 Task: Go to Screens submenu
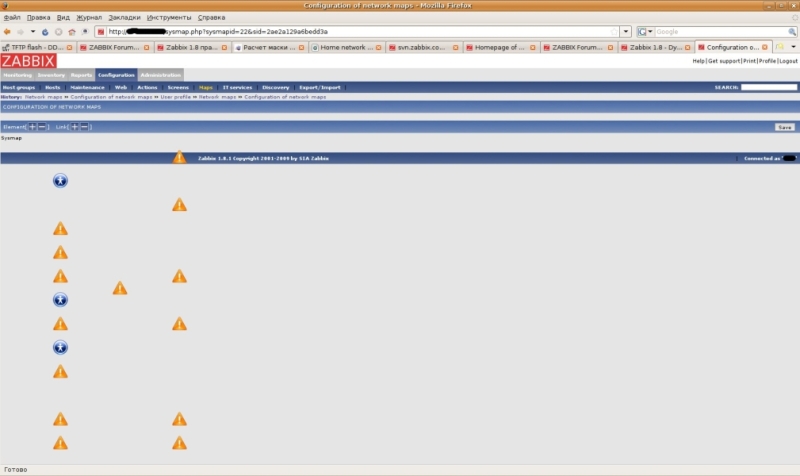178,87
